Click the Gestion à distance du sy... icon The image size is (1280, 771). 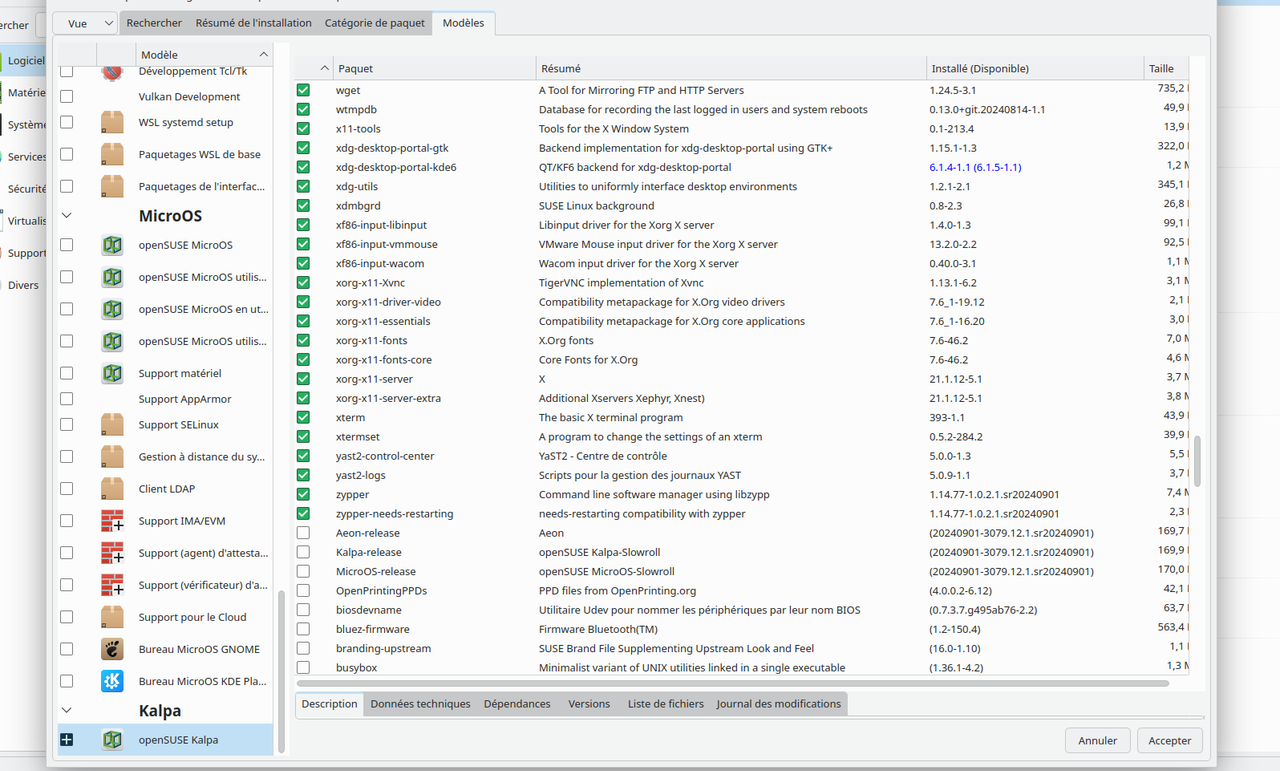click(112, 456)
